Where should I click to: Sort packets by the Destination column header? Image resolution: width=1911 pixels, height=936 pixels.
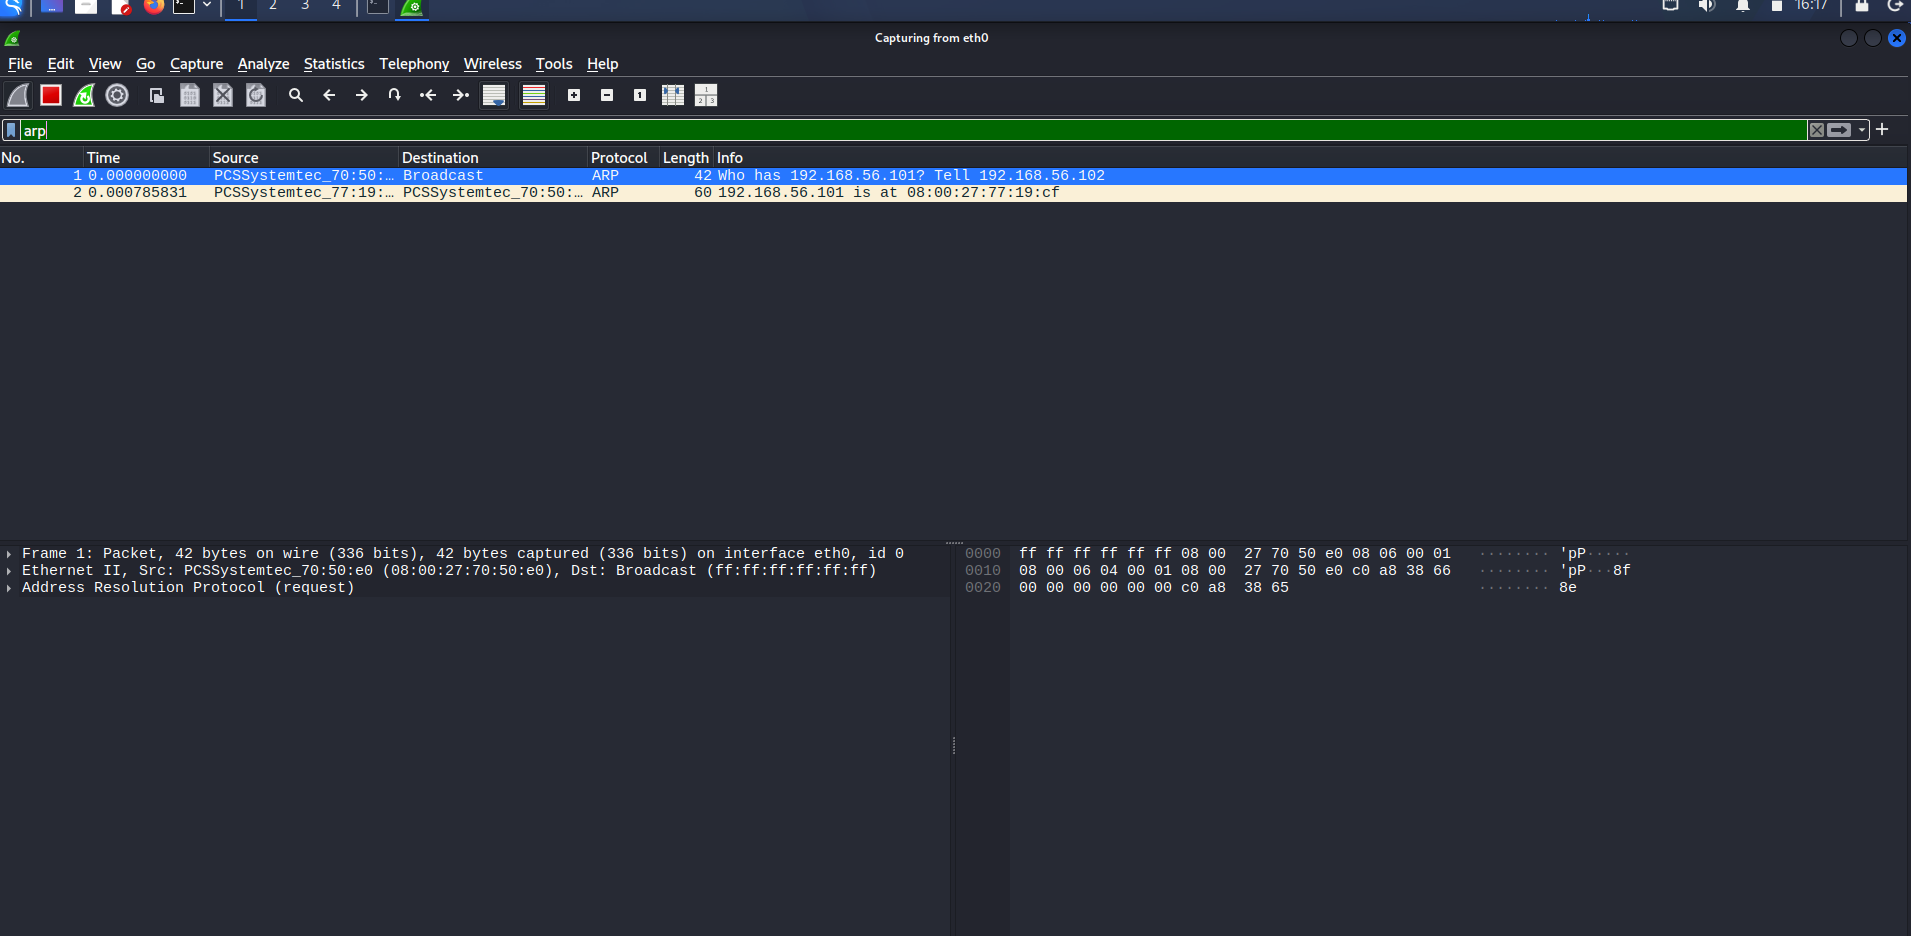493,158
